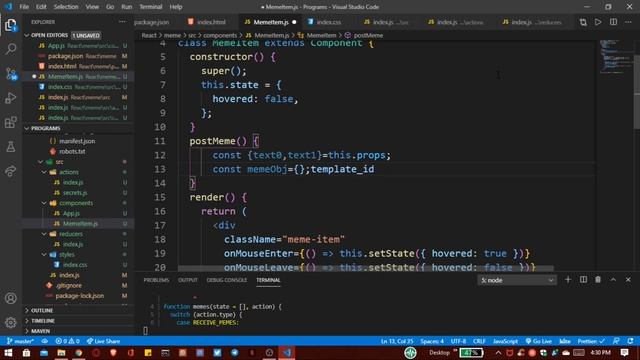
Task: Click the master branch status item
Action: point(20,341)
